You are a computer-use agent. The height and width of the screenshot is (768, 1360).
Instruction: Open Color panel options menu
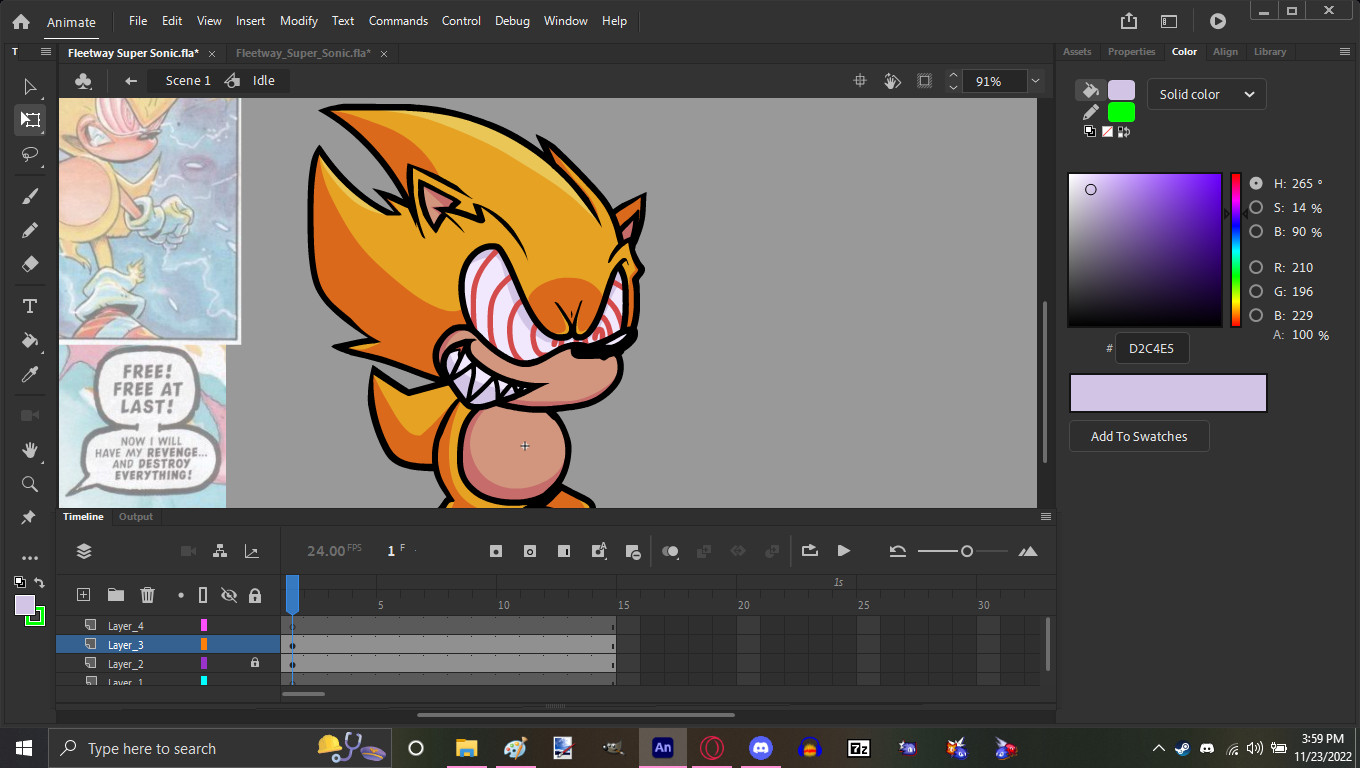click(1346, 51)
